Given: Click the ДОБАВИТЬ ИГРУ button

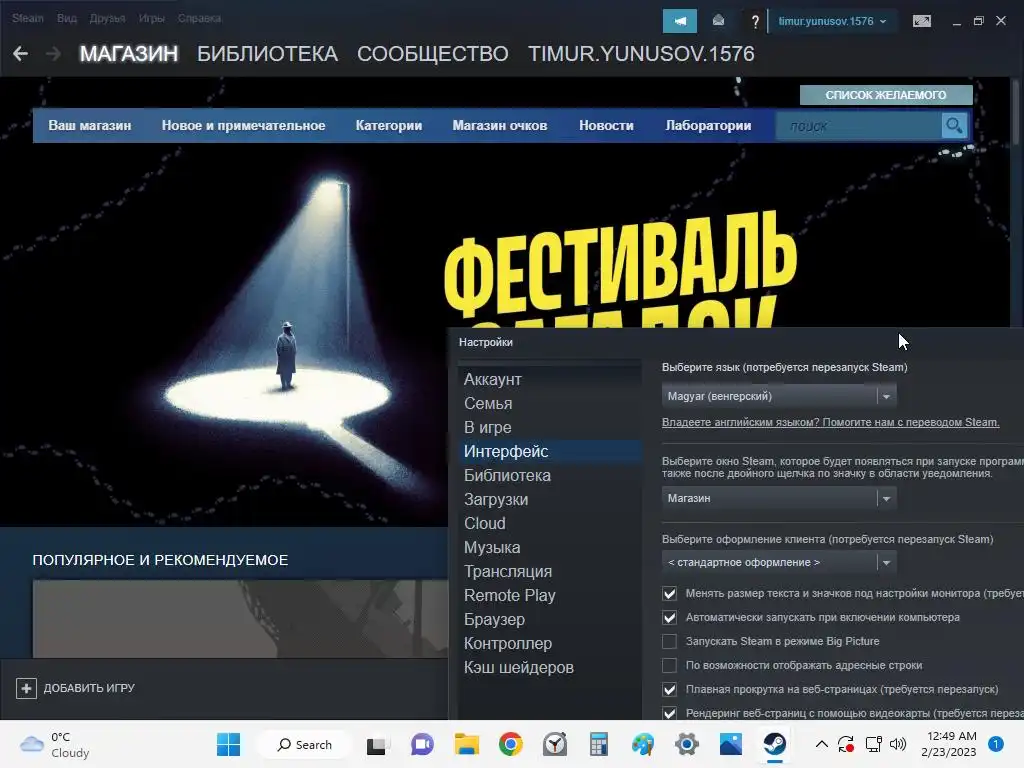Looking at the screenshot, I should [x=75, y=688].
